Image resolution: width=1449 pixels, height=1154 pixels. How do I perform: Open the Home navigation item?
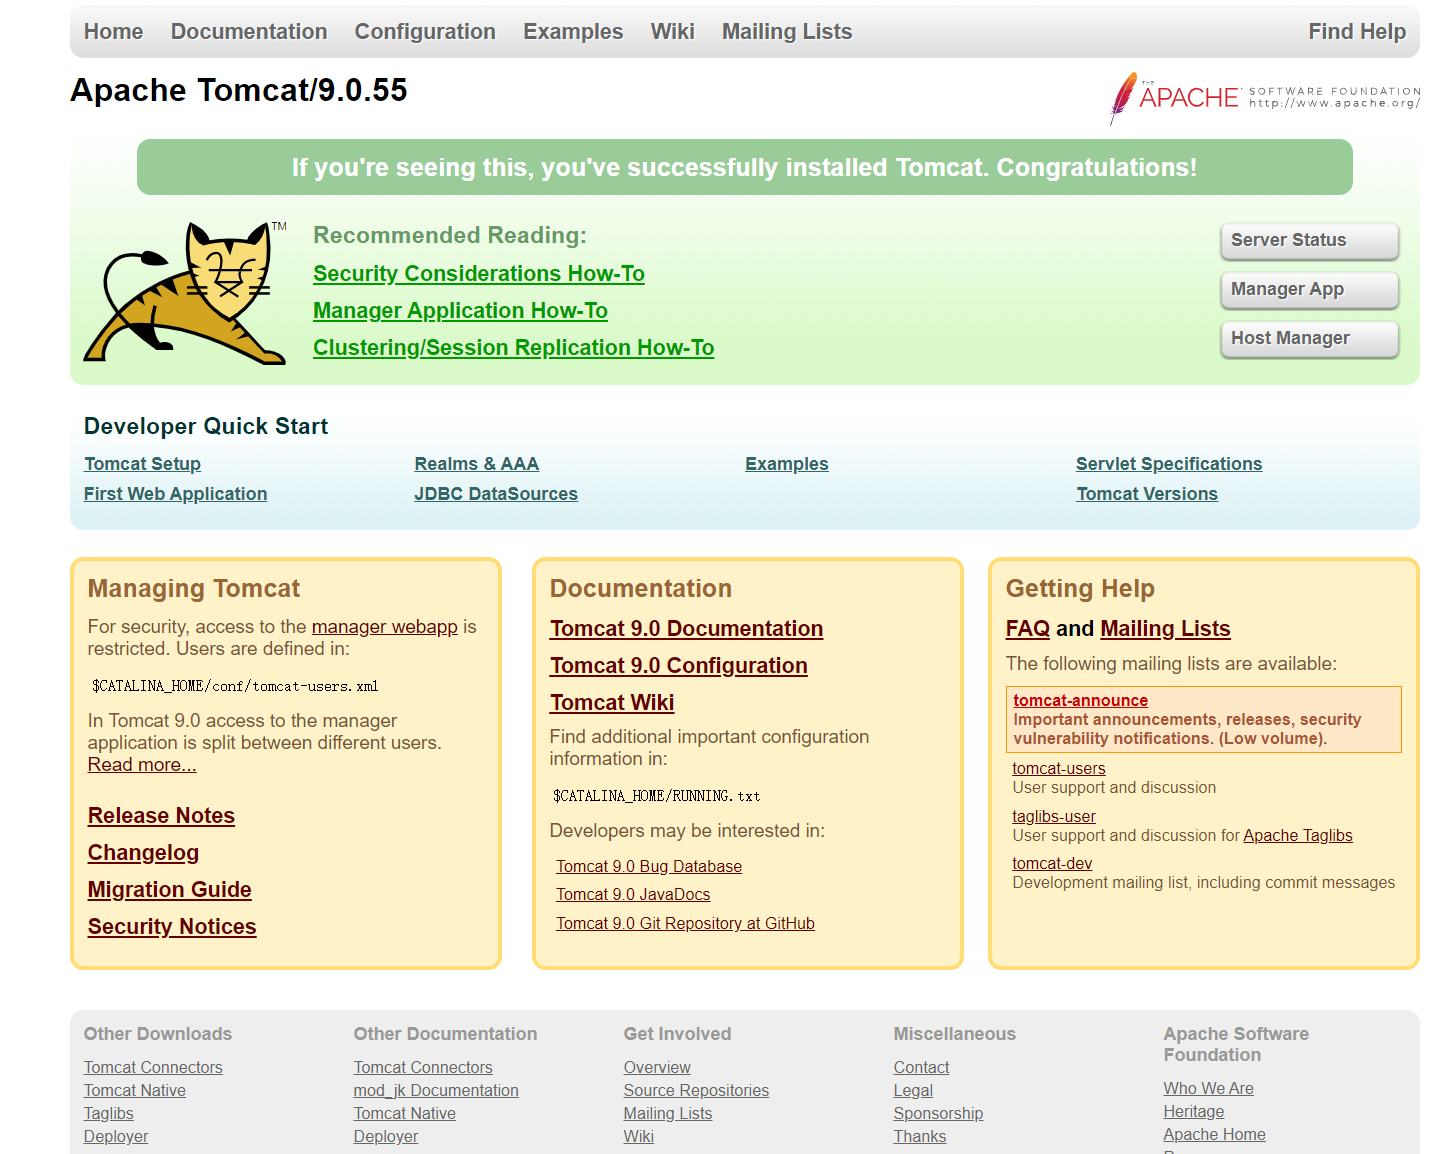click(113, 32)
